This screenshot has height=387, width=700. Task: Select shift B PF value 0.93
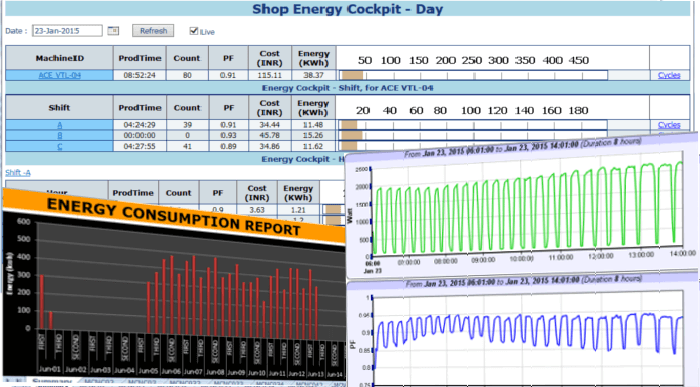click(228, 135)
